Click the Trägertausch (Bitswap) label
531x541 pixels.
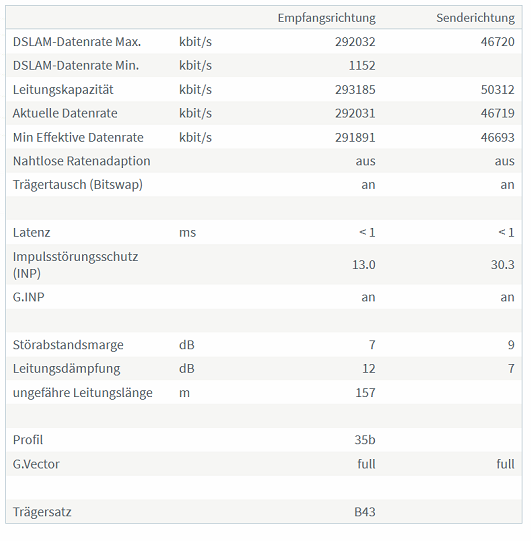[78, 185]
